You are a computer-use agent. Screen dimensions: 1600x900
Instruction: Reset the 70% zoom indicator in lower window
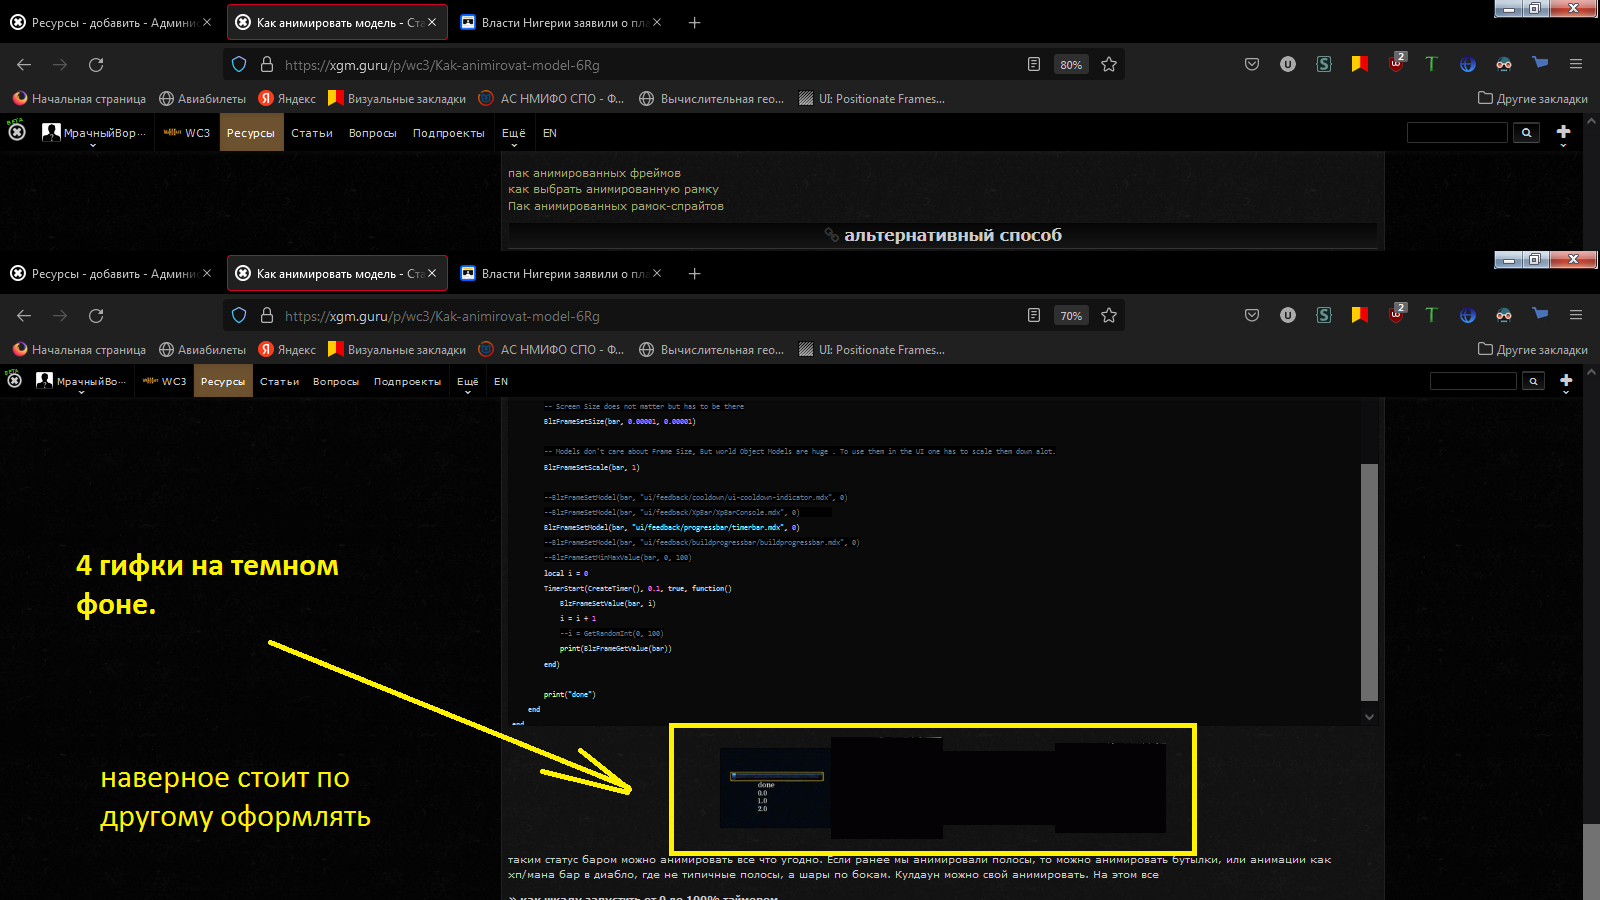[1071, 316]
